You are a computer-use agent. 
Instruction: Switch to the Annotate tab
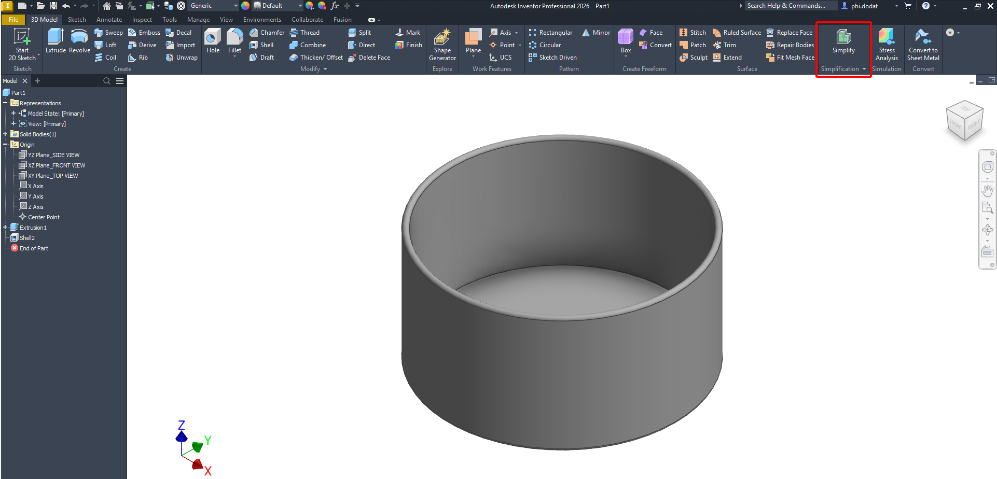(x=109, y=20)
